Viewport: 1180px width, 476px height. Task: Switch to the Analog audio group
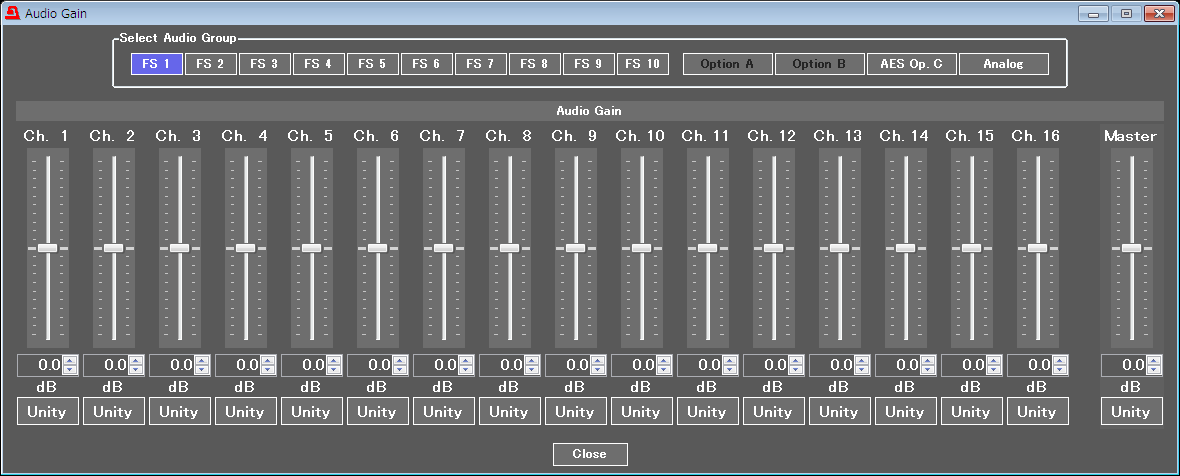point(1003,64)
